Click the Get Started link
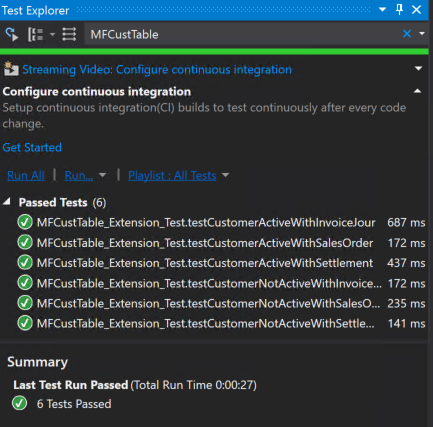This screenshot has width=433, height=427. point(32,147)
